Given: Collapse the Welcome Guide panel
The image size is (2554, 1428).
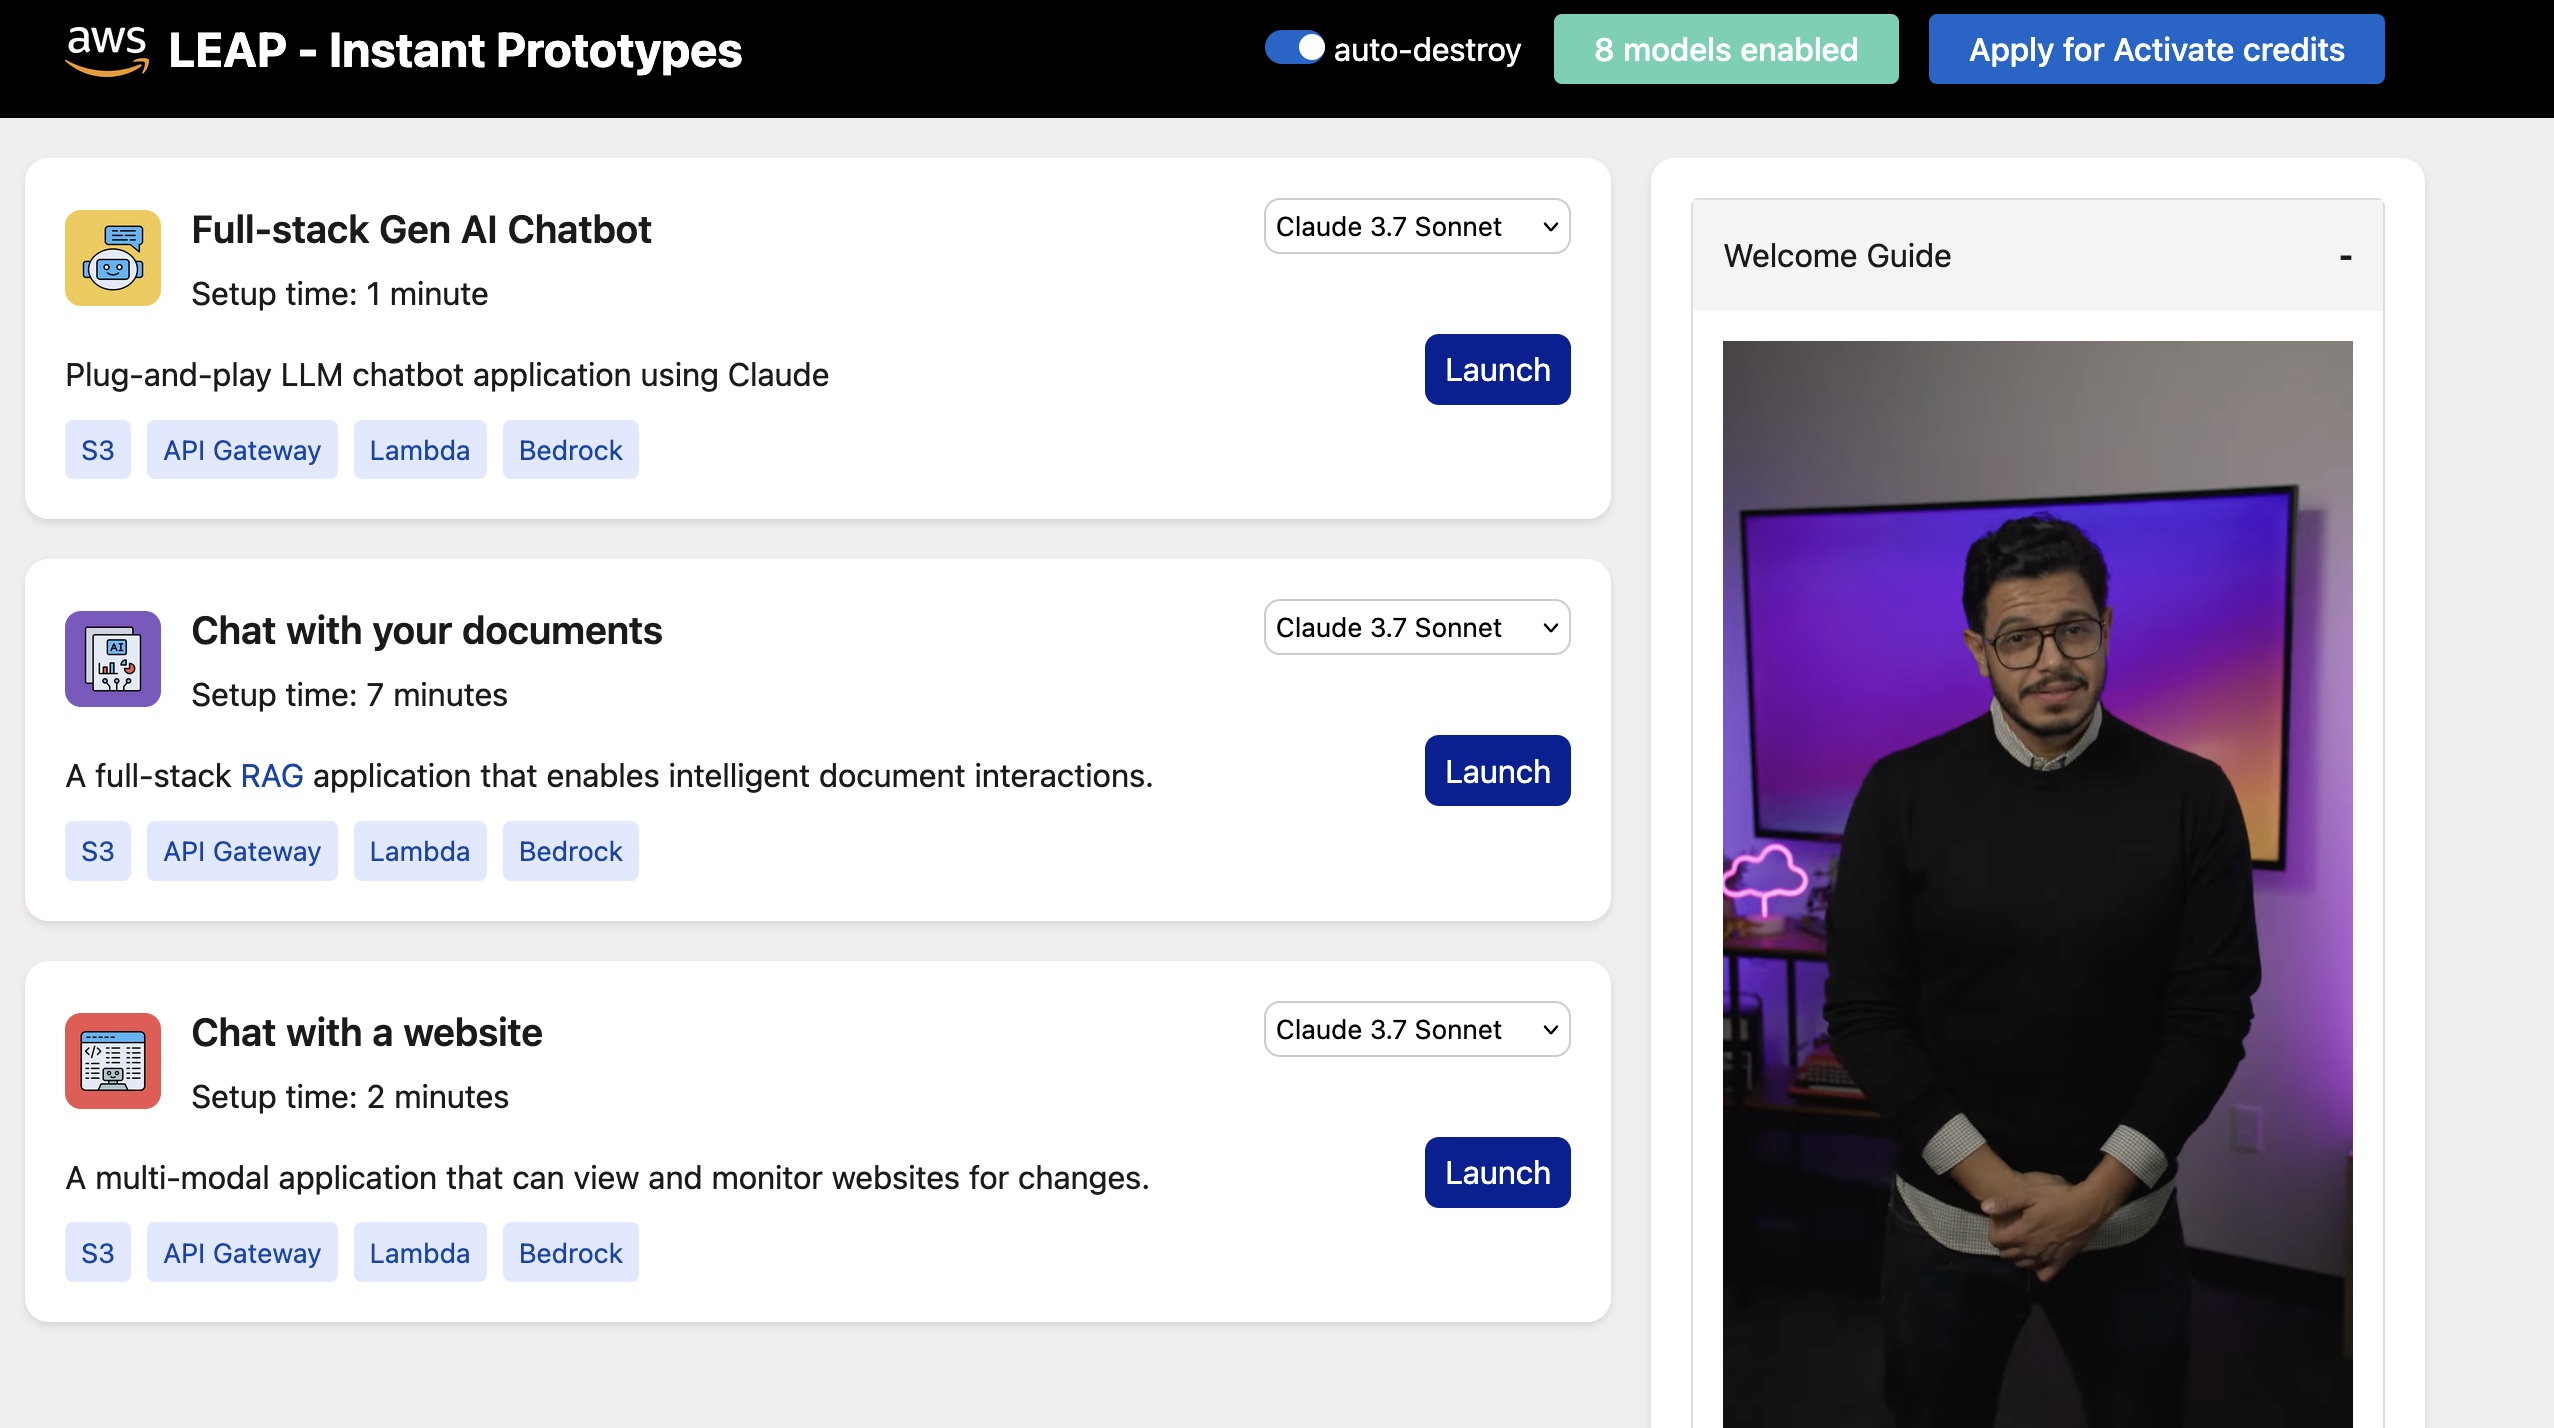Looking at the screenshot, I should (2345, 256).
